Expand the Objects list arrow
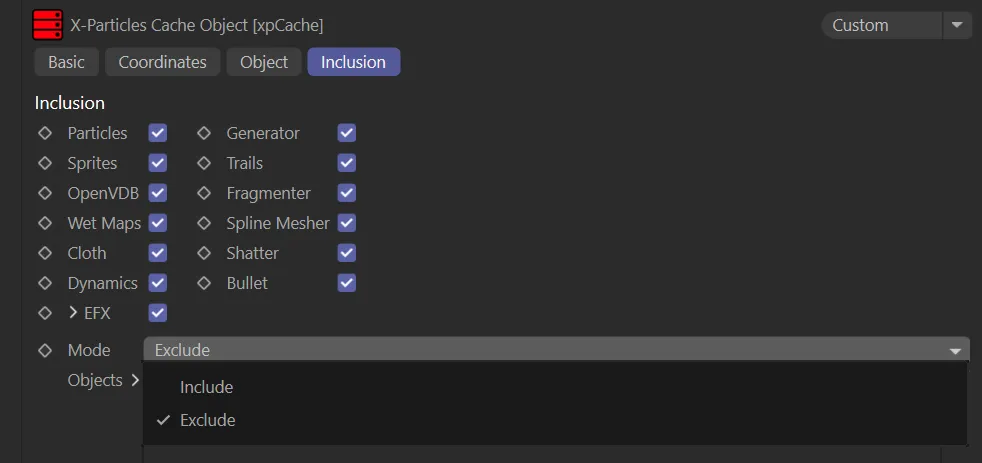982x463 pixels. pos(134,380)
